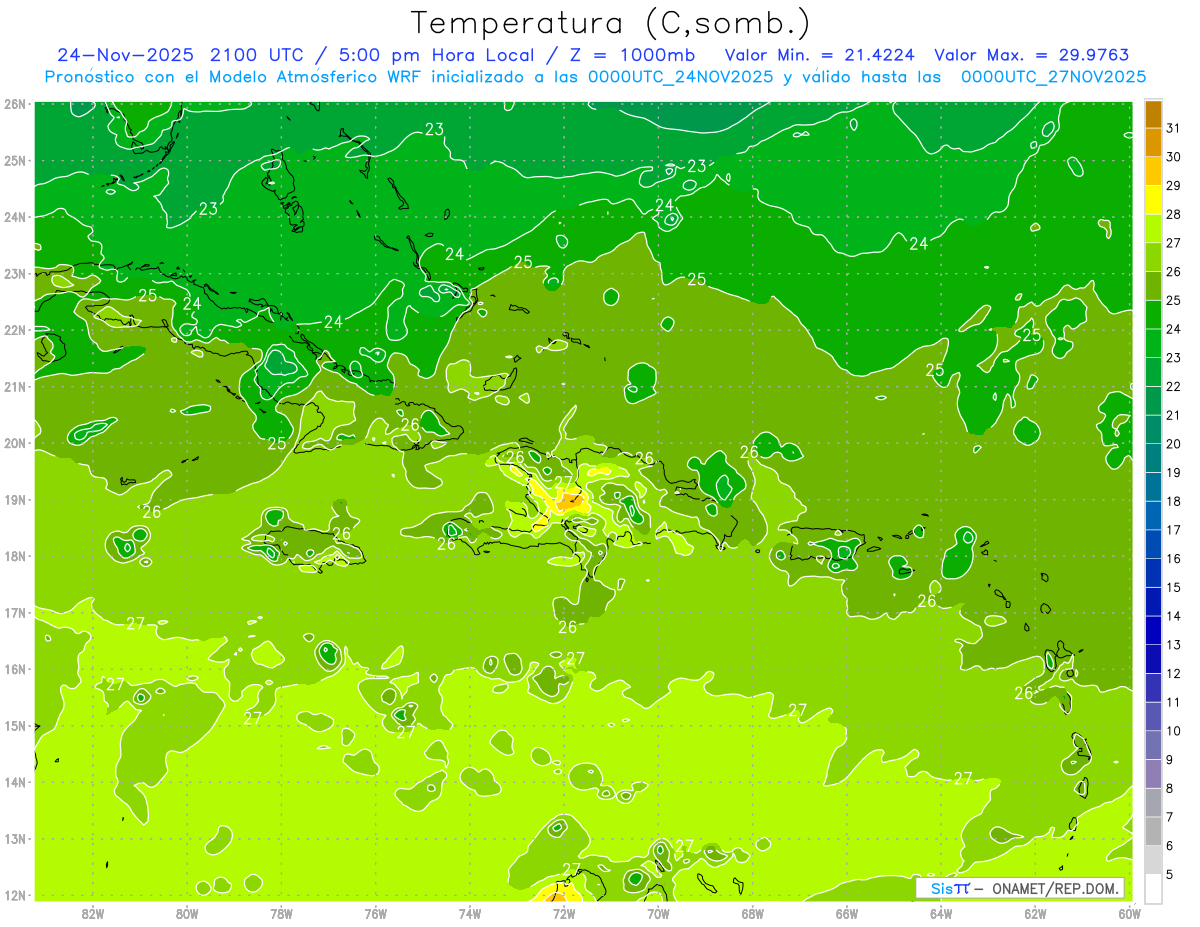
Task: Click the '14' label on the color scale
Action: click(x=1173, y=616)
